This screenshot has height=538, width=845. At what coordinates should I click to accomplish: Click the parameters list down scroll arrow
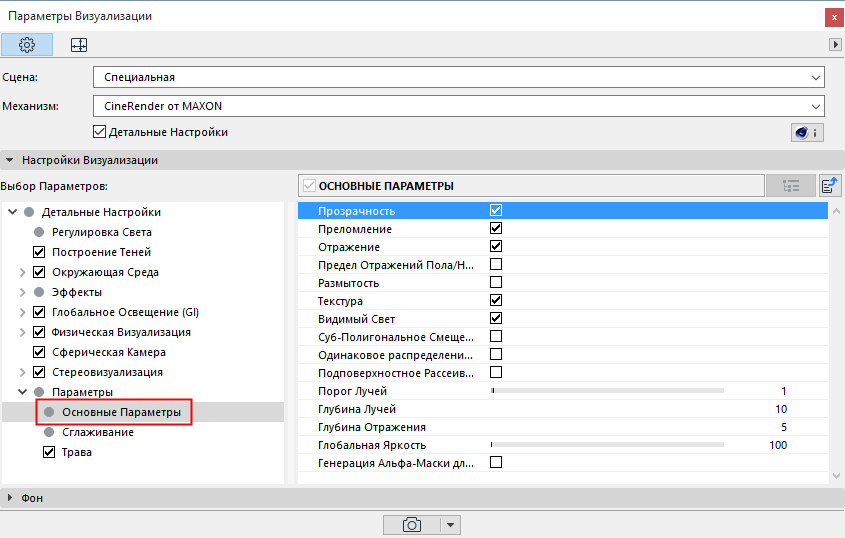[836, 475]
